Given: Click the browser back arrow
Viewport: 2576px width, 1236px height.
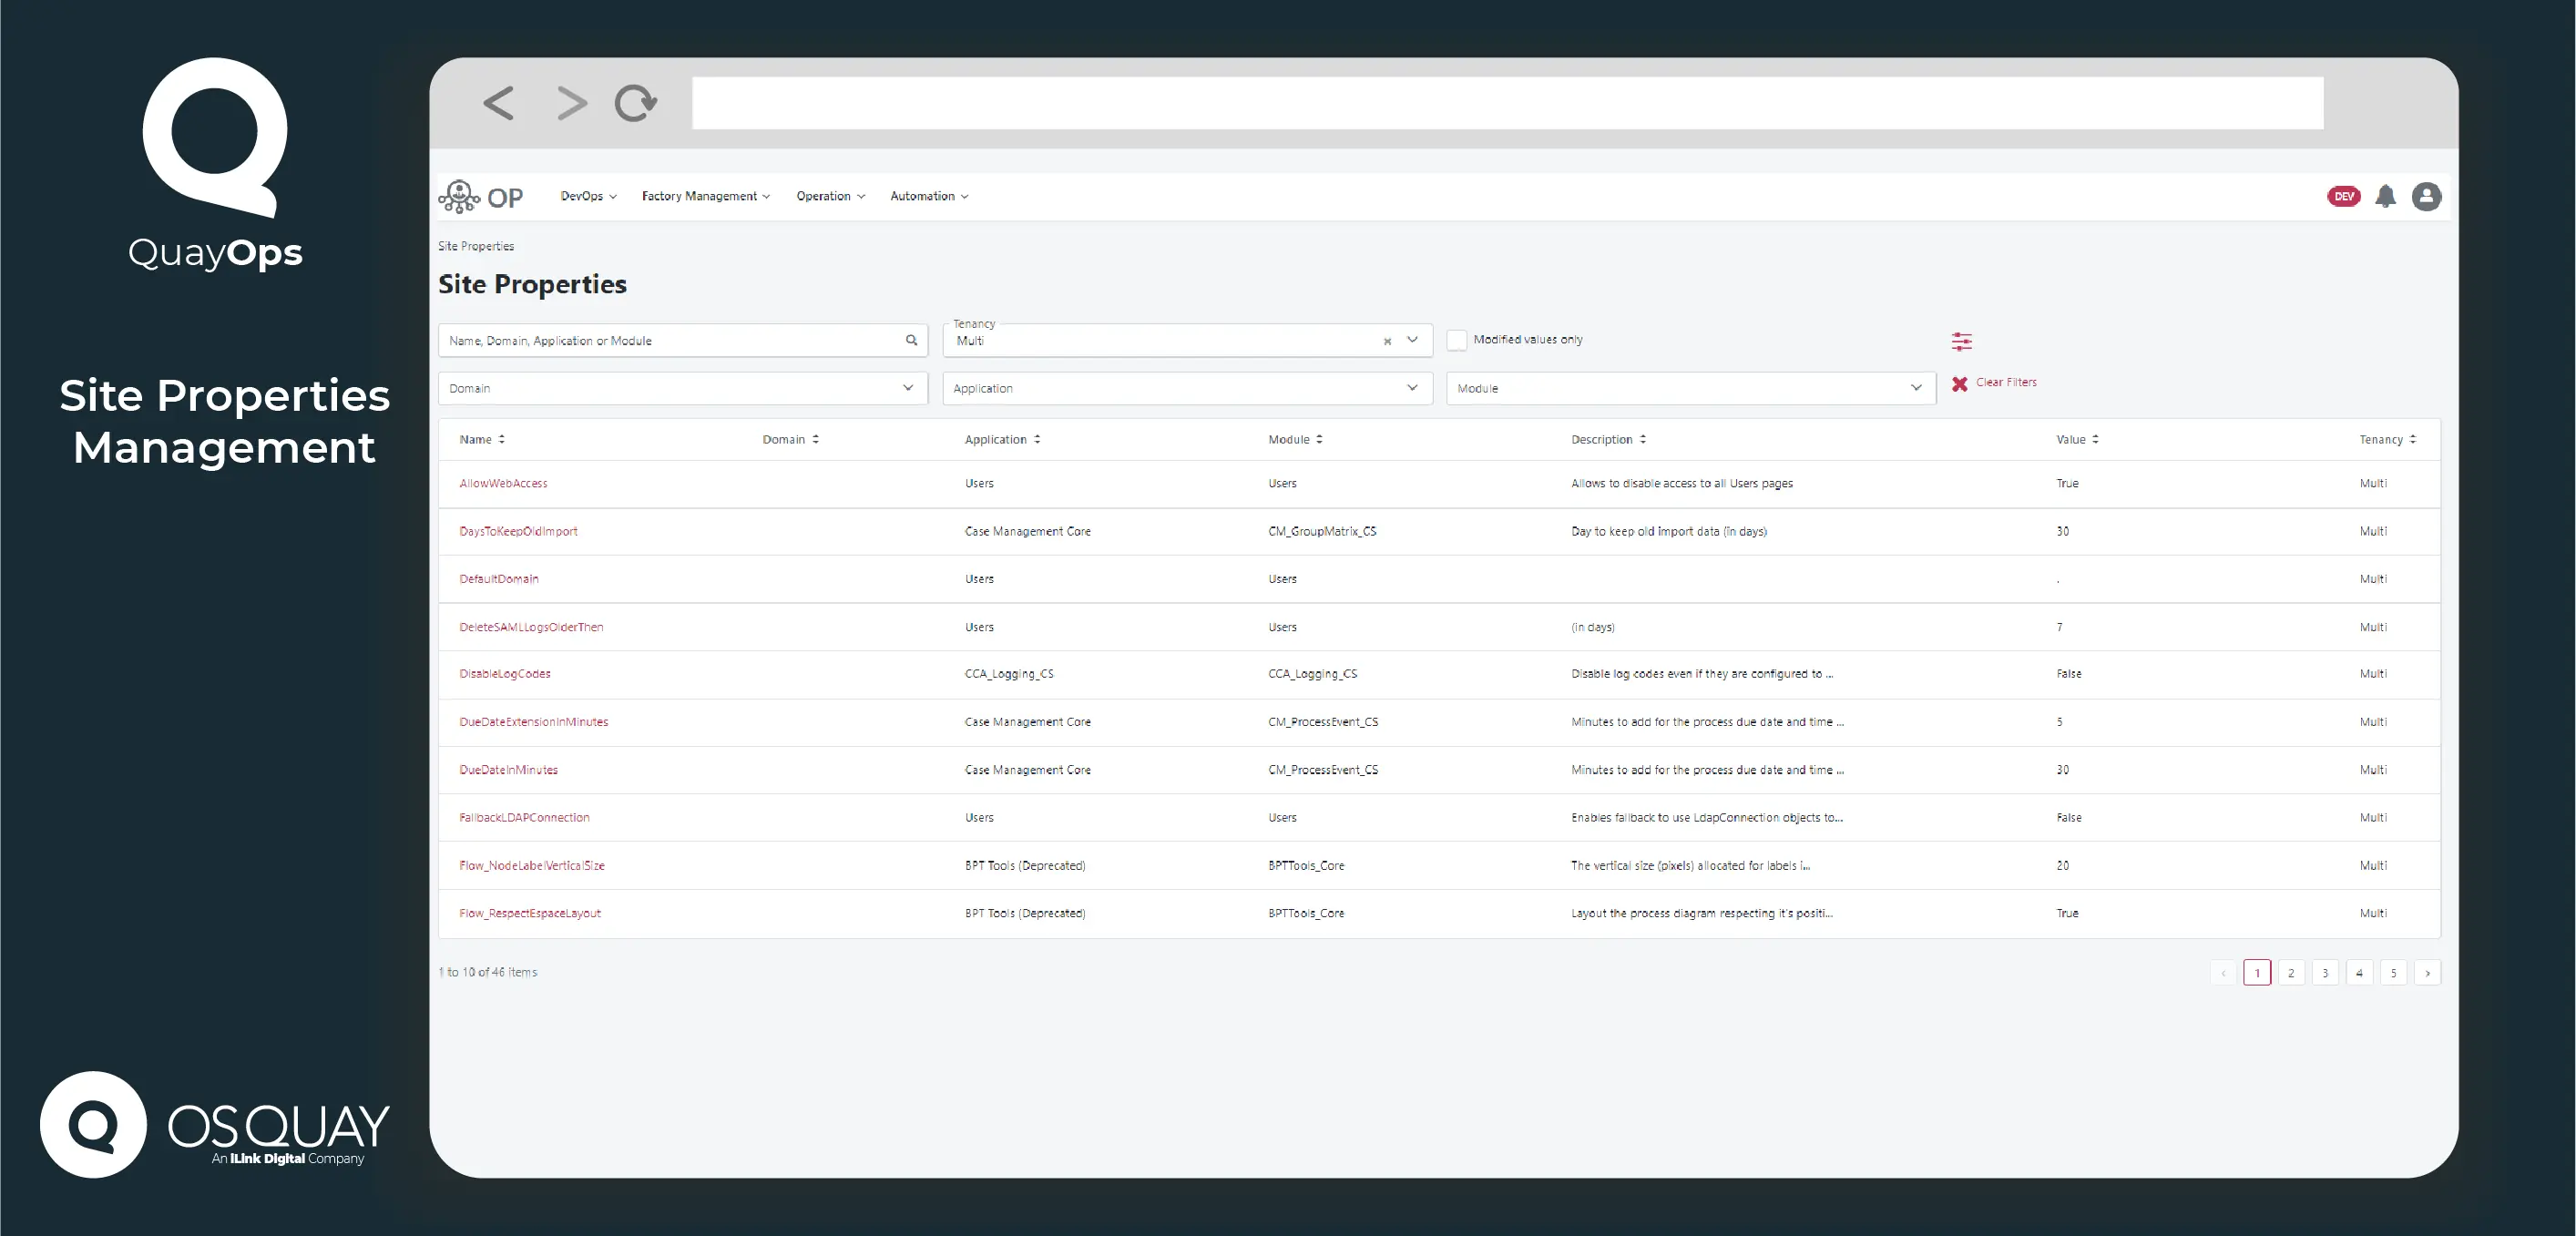Looking at the screenshot, I should pyautogui.click(x=499, y=102).
